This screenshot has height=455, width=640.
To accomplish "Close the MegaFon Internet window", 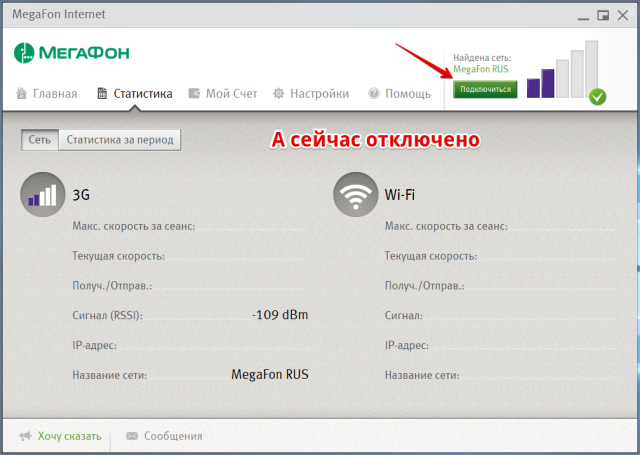I will [x=622, y=16].
